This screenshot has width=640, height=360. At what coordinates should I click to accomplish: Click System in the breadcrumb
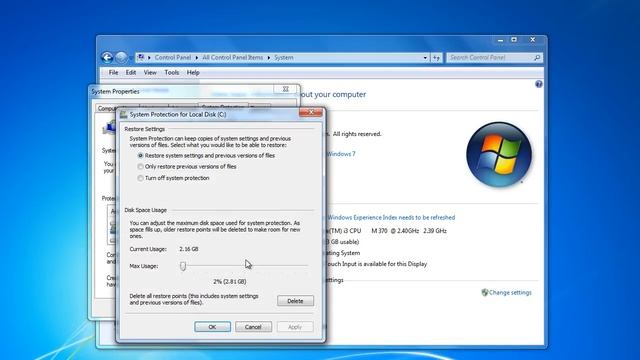pos(284,58)
